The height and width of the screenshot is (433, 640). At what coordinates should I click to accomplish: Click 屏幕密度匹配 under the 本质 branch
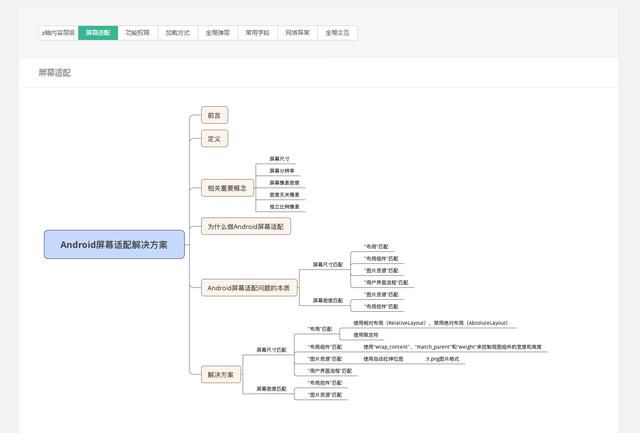pyautogui.click(x=328, y=300)
